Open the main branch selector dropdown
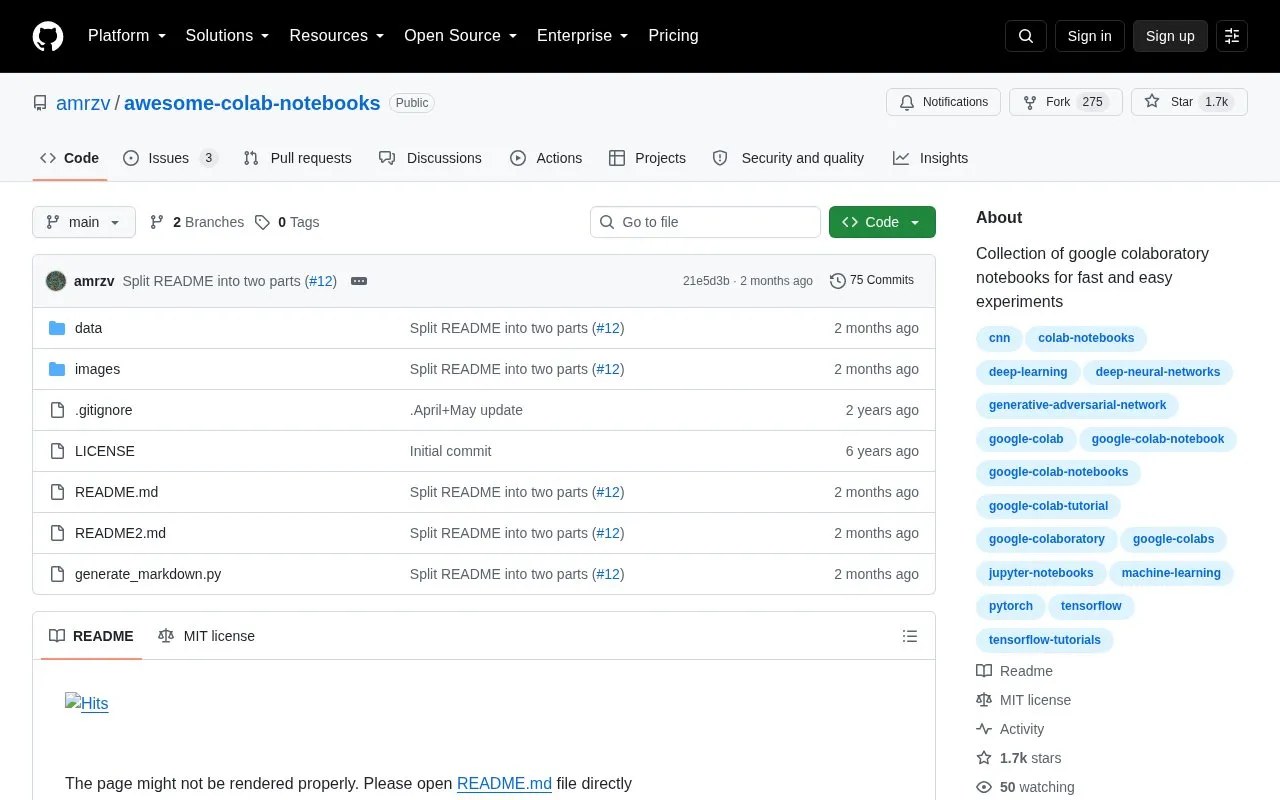Image resolution: width=1280 pixels, height=800 pixels. (84, 222)
